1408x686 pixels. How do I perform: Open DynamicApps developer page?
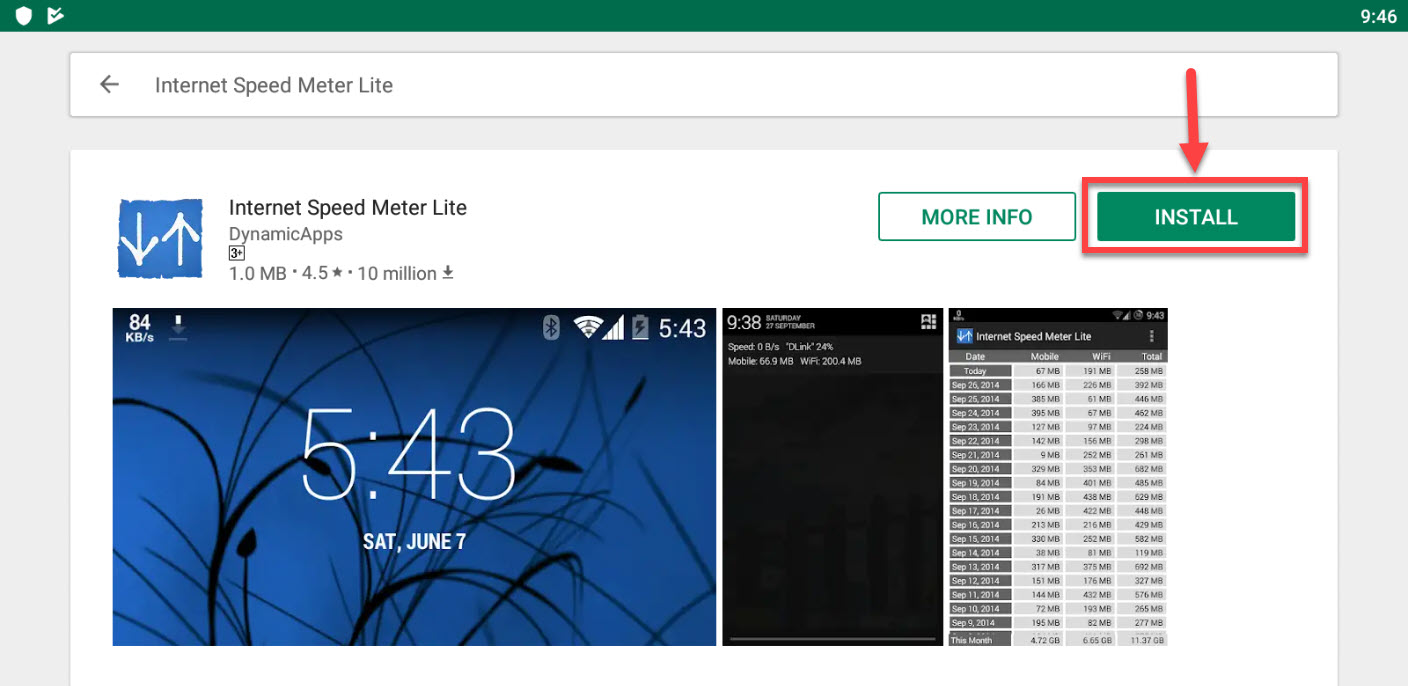[286, 234]
